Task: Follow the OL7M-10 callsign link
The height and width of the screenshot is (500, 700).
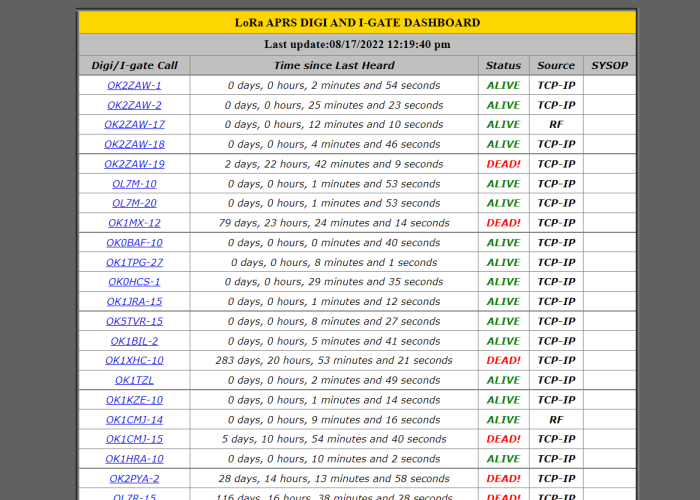Action: tap(134, 184)
